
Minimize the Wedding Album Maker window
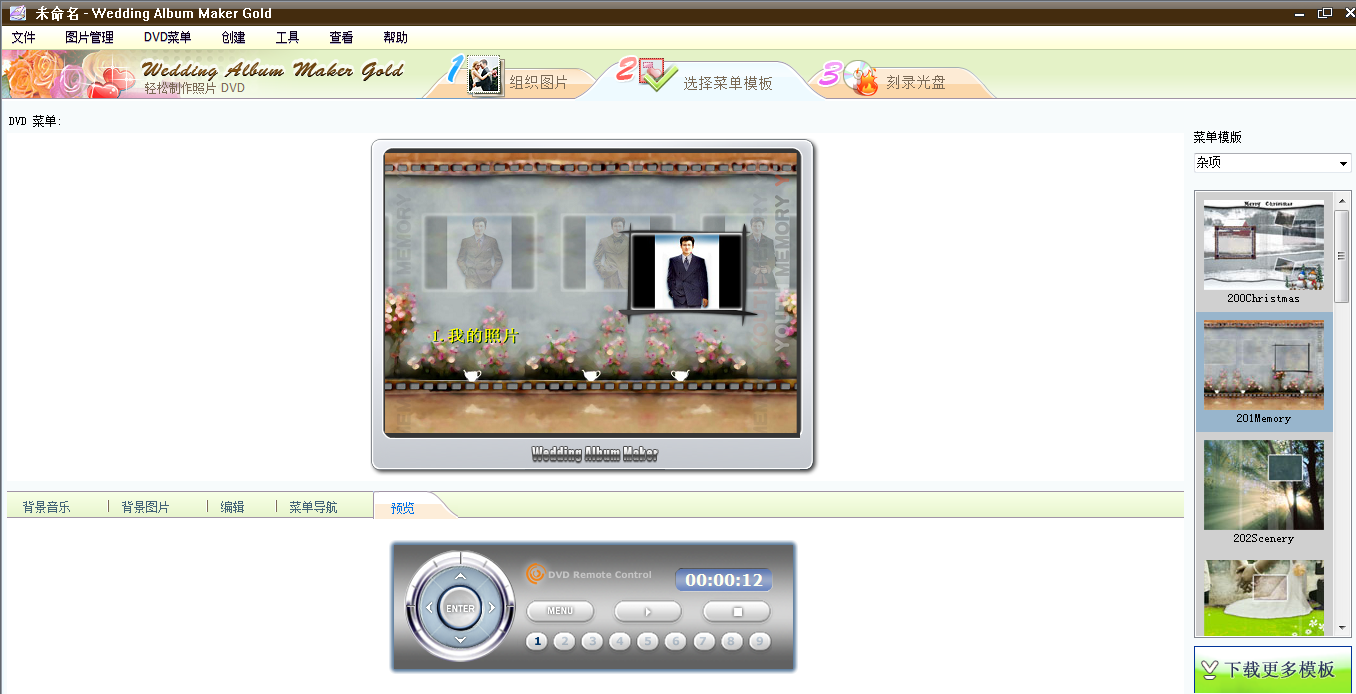1301,13
